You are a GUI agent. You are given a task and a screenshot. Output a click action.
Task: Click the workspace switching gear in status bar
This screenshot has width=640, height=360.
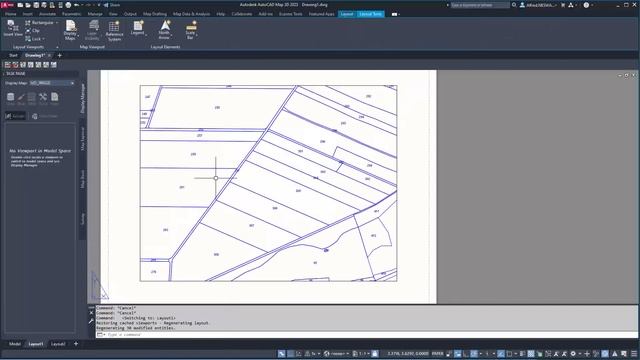573,353
